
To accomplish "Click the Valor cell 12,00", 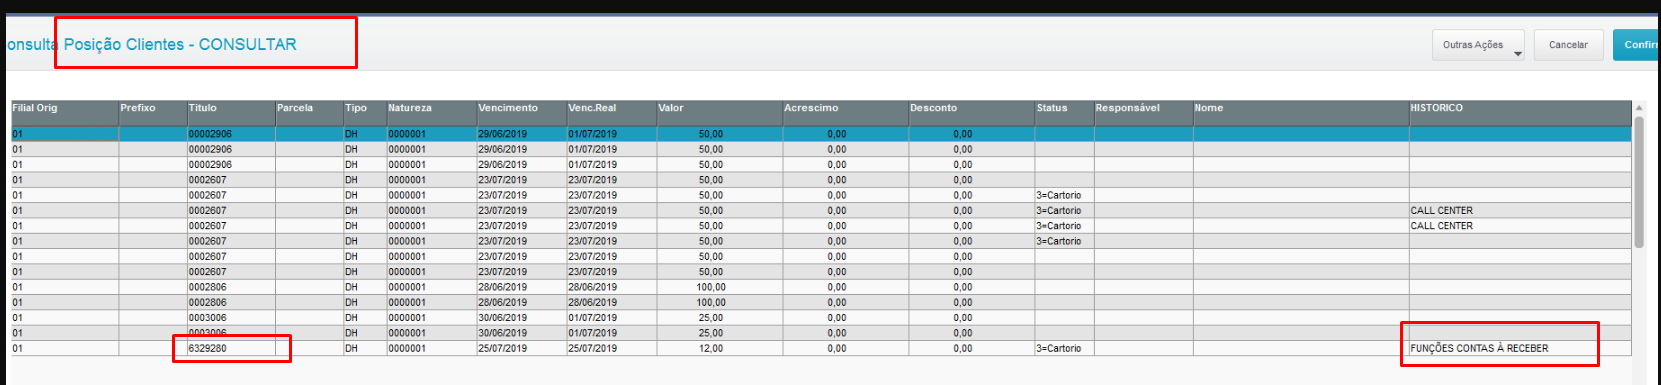I will 719,348.
